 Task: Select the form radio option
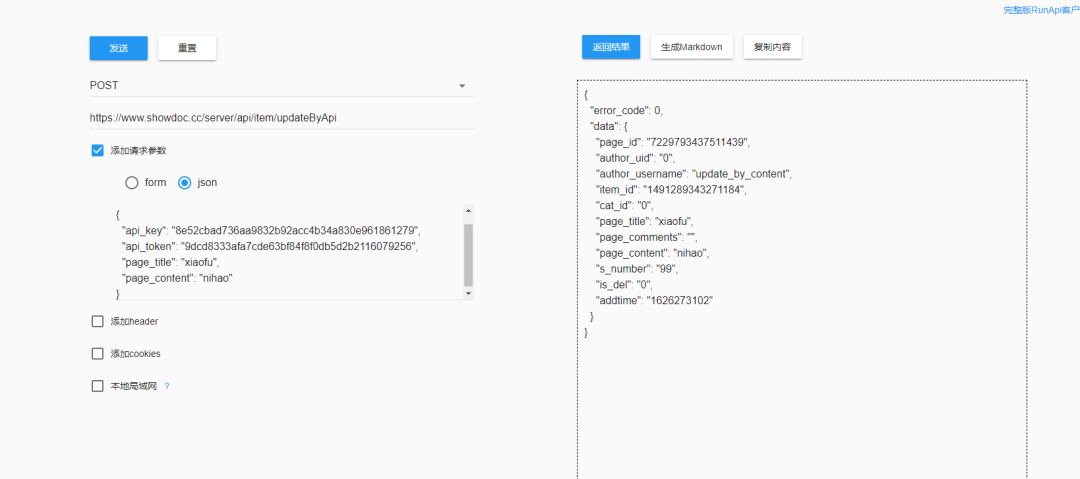[x=132, y=183]
